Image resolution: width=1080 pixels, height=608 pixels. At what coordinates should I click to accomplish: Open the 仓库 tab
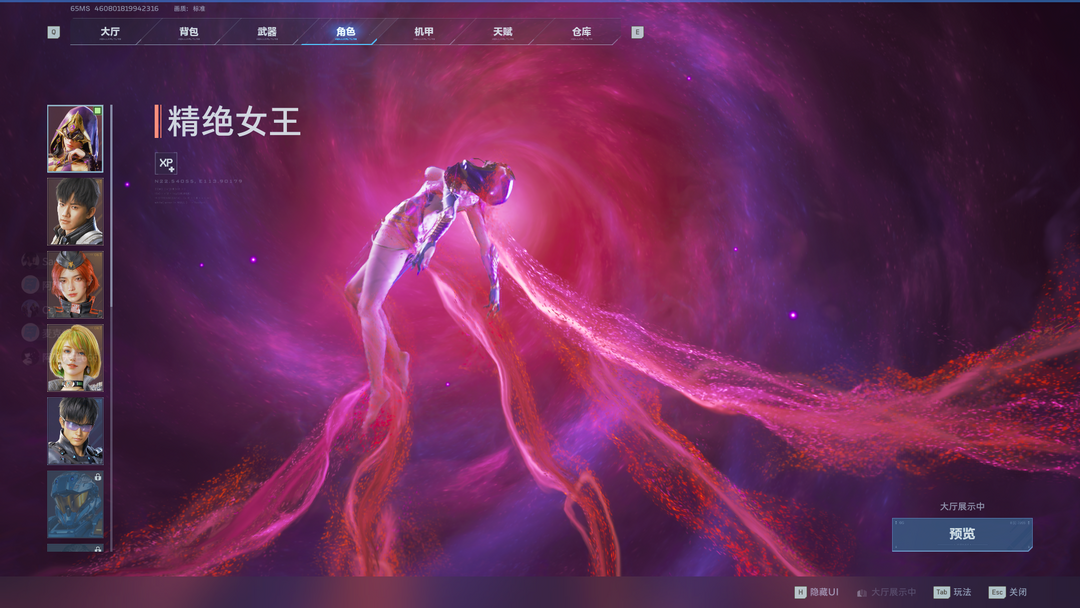pos(581,32)
